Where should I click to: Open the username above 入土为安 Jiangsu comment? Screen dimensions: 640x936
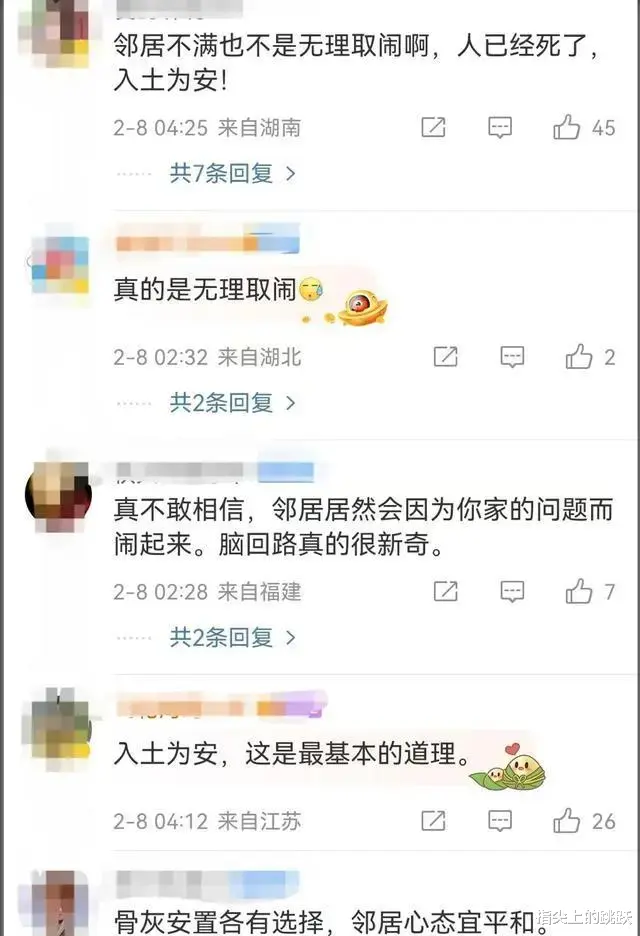click(220, 707)
